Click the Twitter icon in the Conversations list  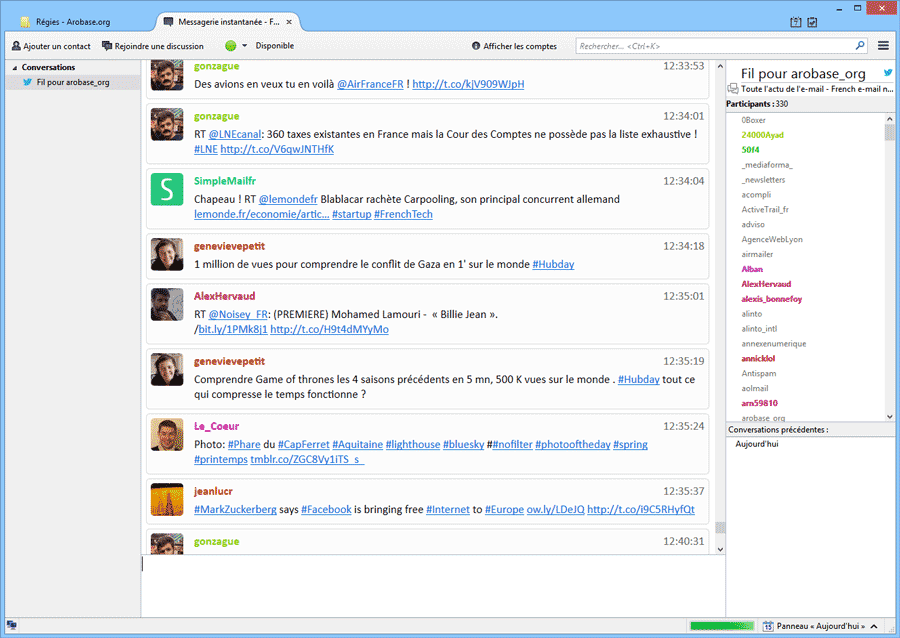27,82
